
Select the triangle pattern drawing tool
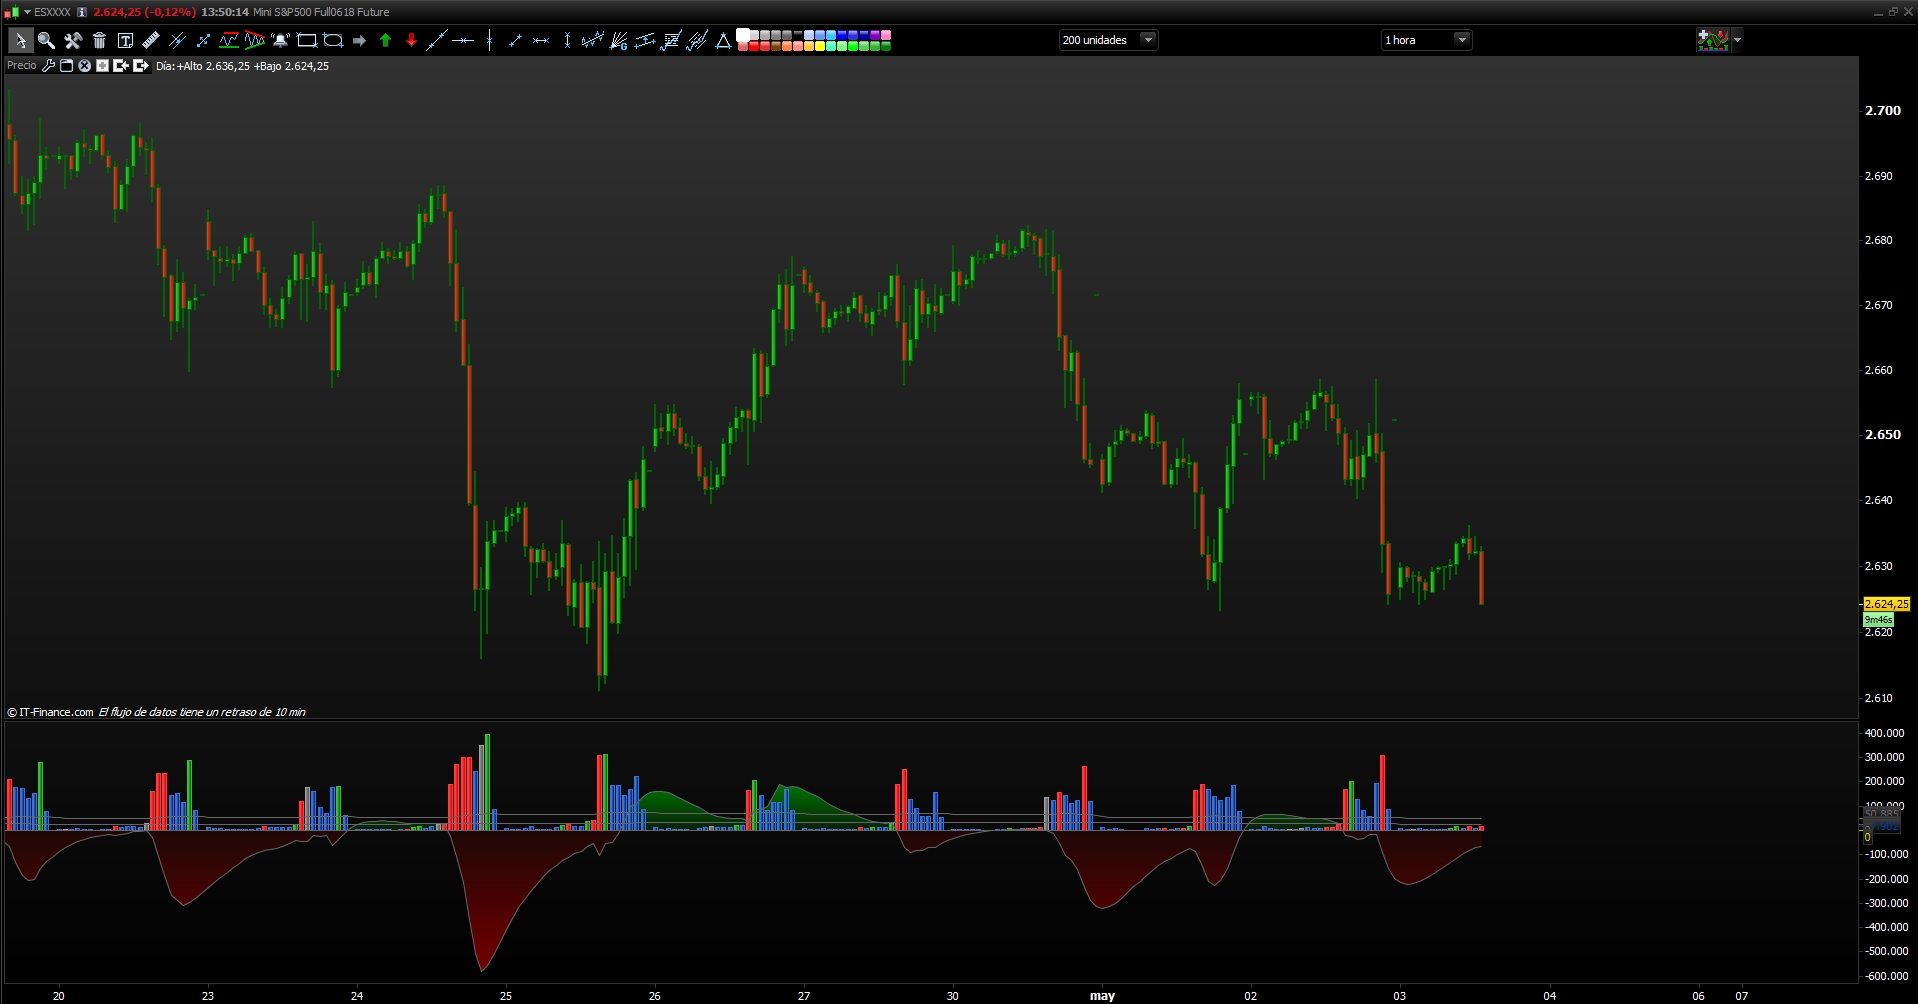pos(255,40)
